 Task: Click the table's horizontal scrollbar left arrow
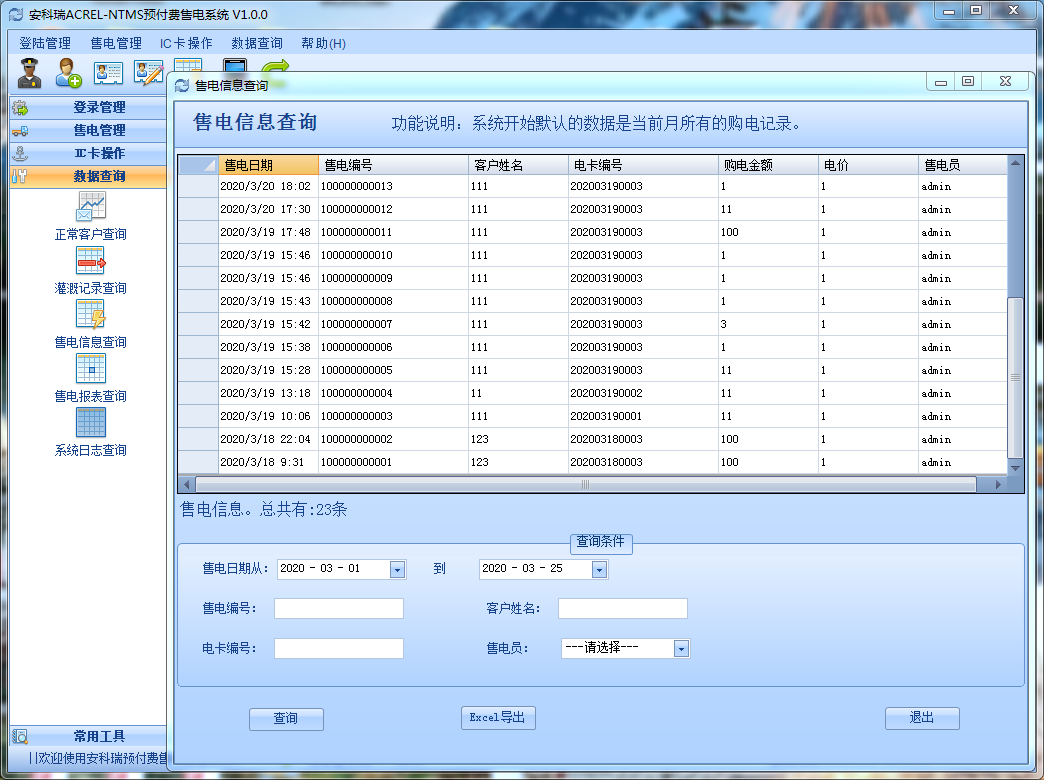pyautogui.click(x=186, y=484)
